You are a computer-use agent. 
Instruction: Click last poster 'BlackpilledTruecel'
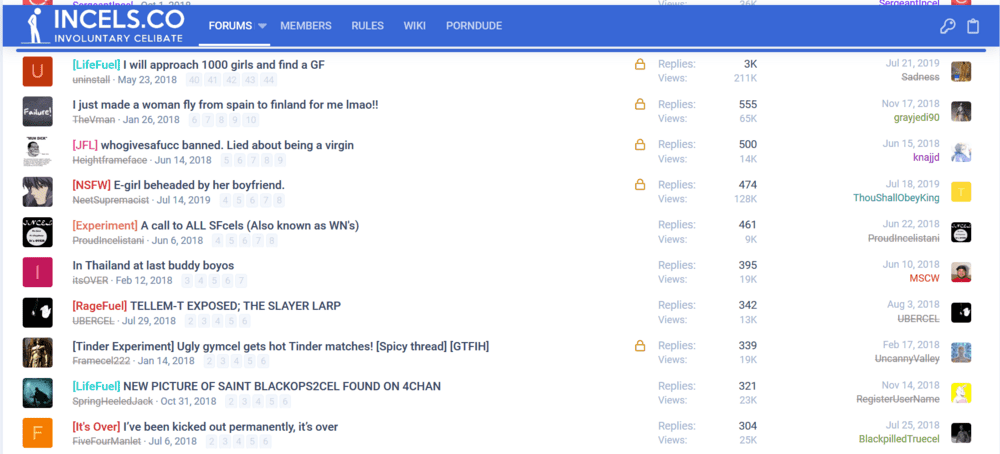coord(899,439)
